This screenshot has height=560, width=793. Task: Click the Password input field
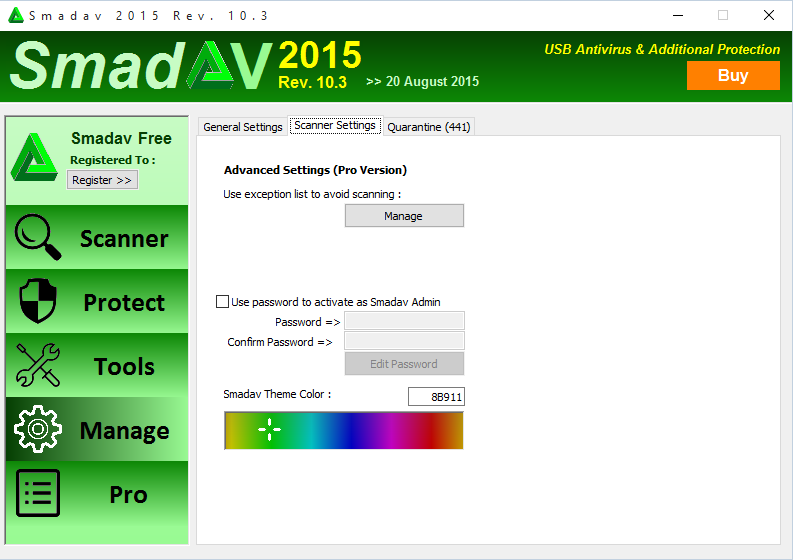click(x=404, y=321)
